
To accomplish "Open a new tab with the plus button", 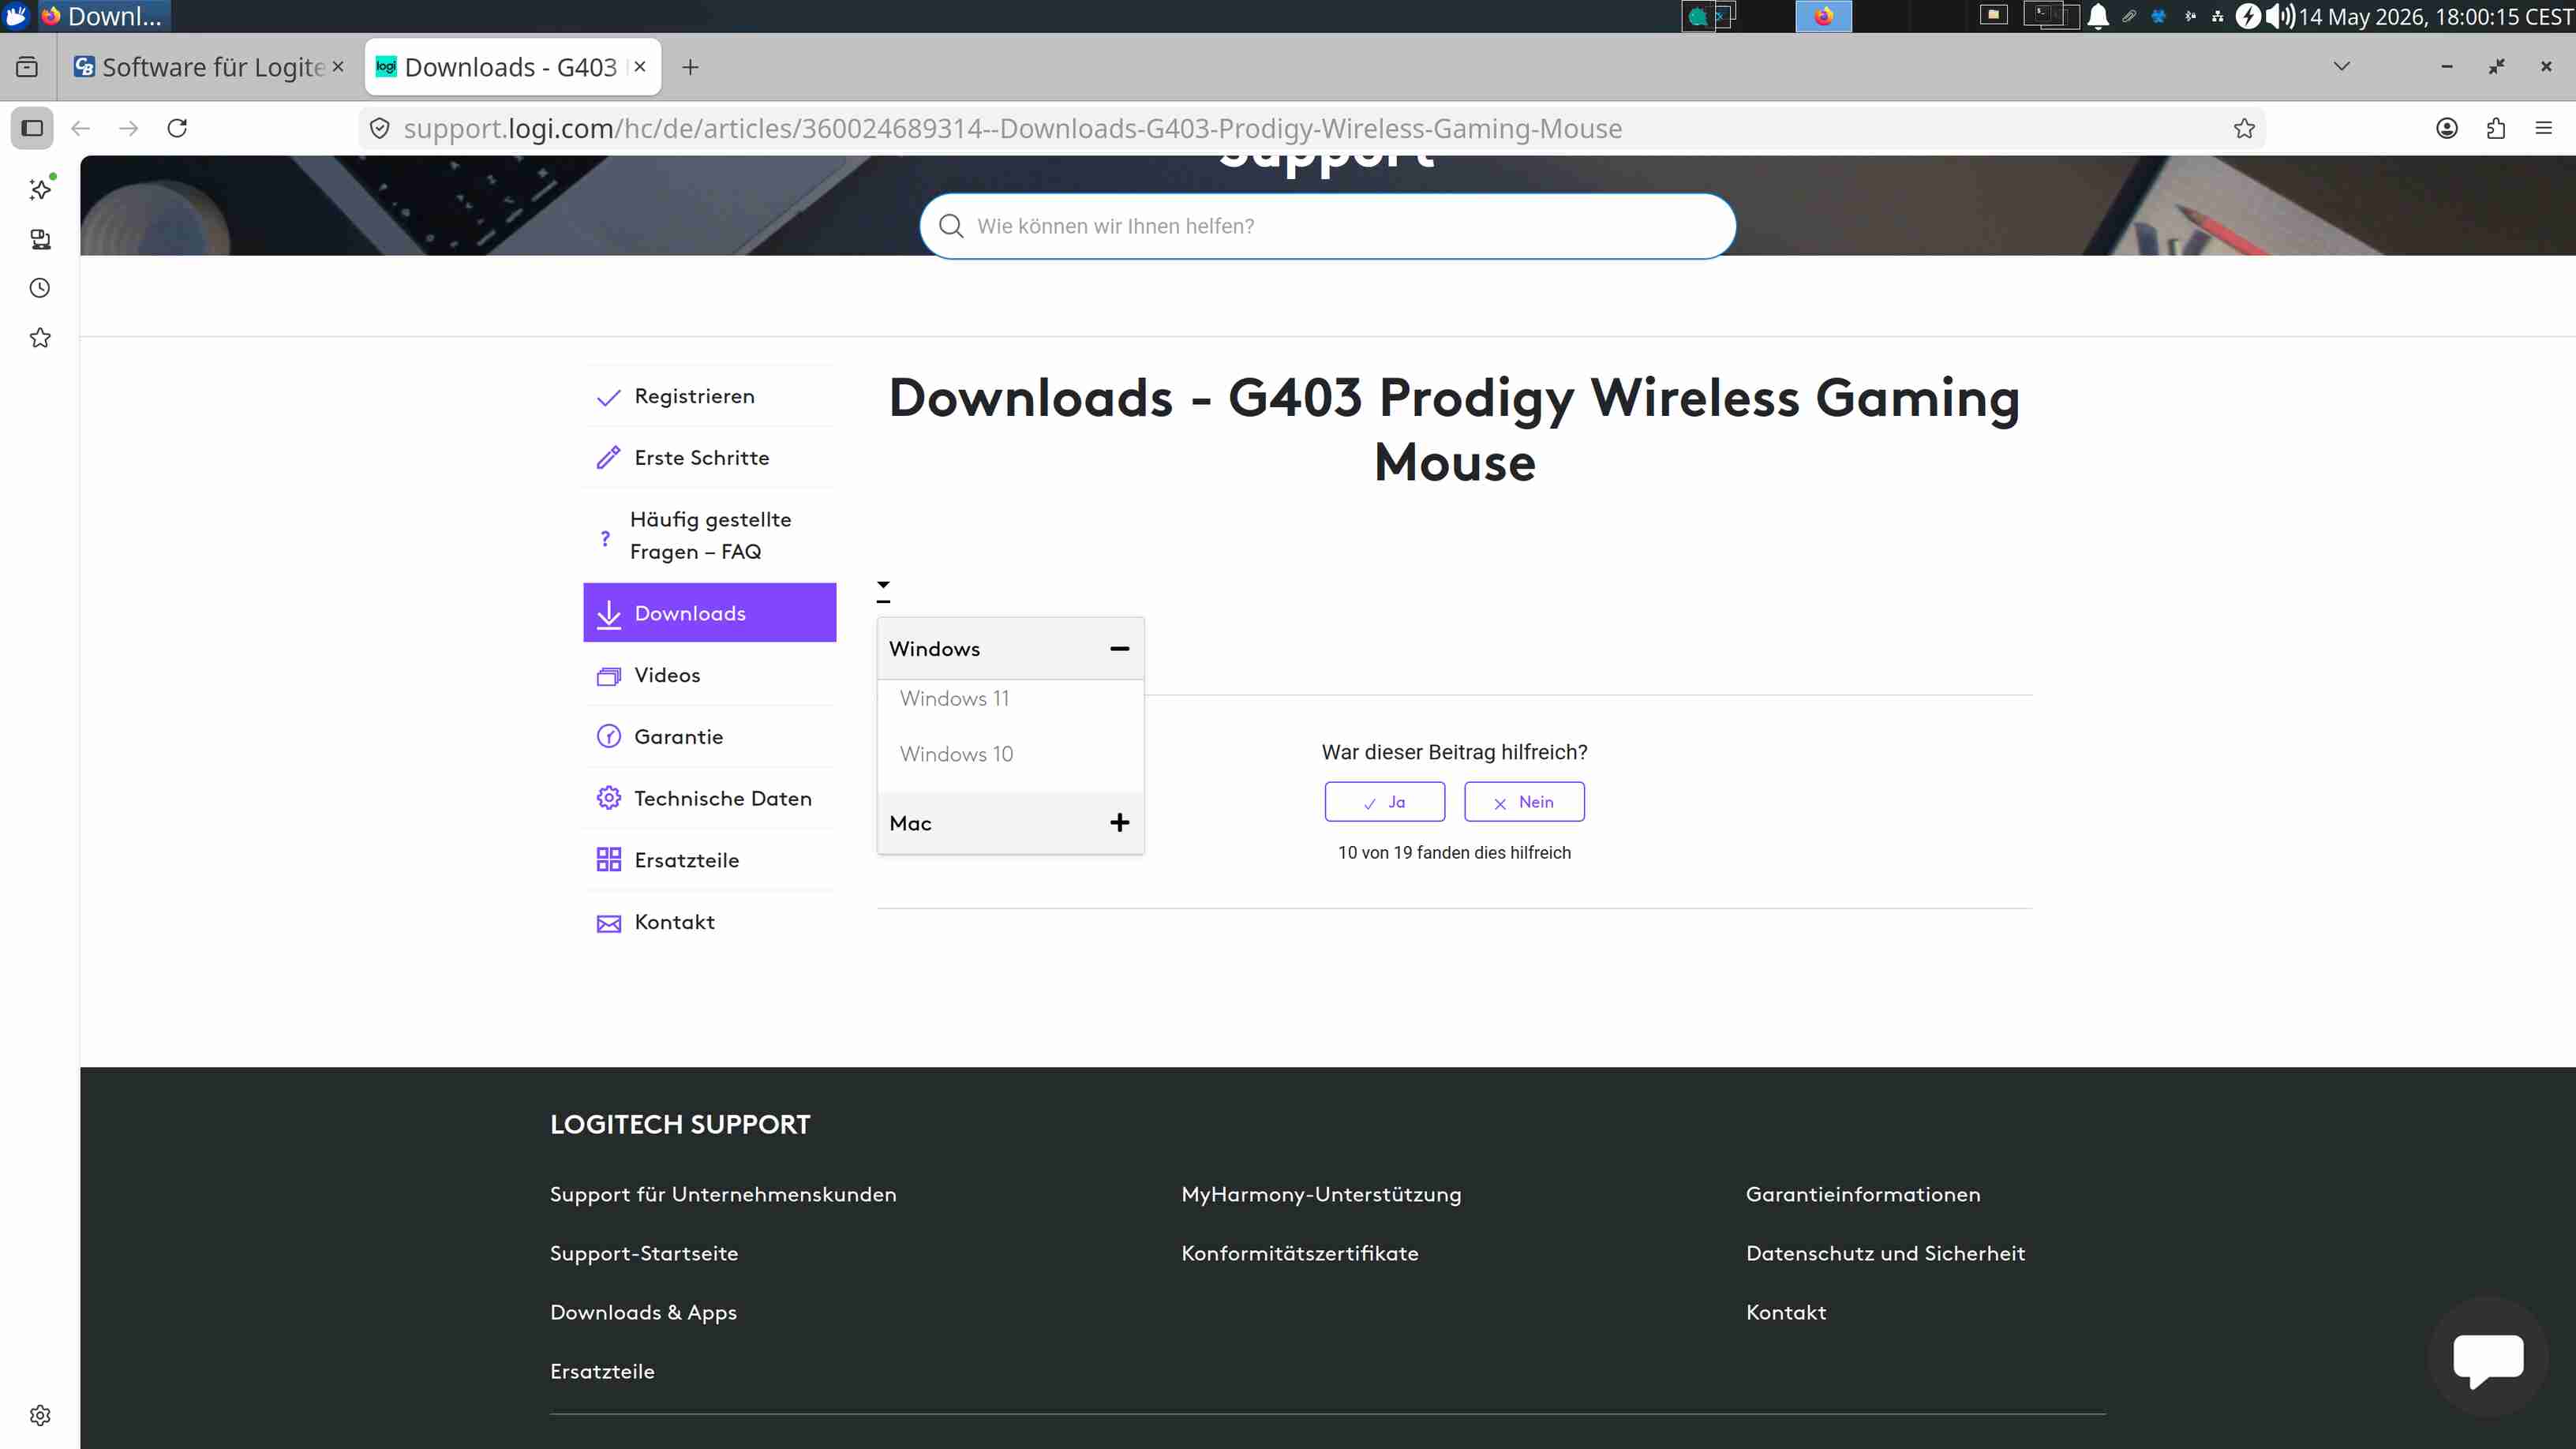I will (x=690, y=67).
